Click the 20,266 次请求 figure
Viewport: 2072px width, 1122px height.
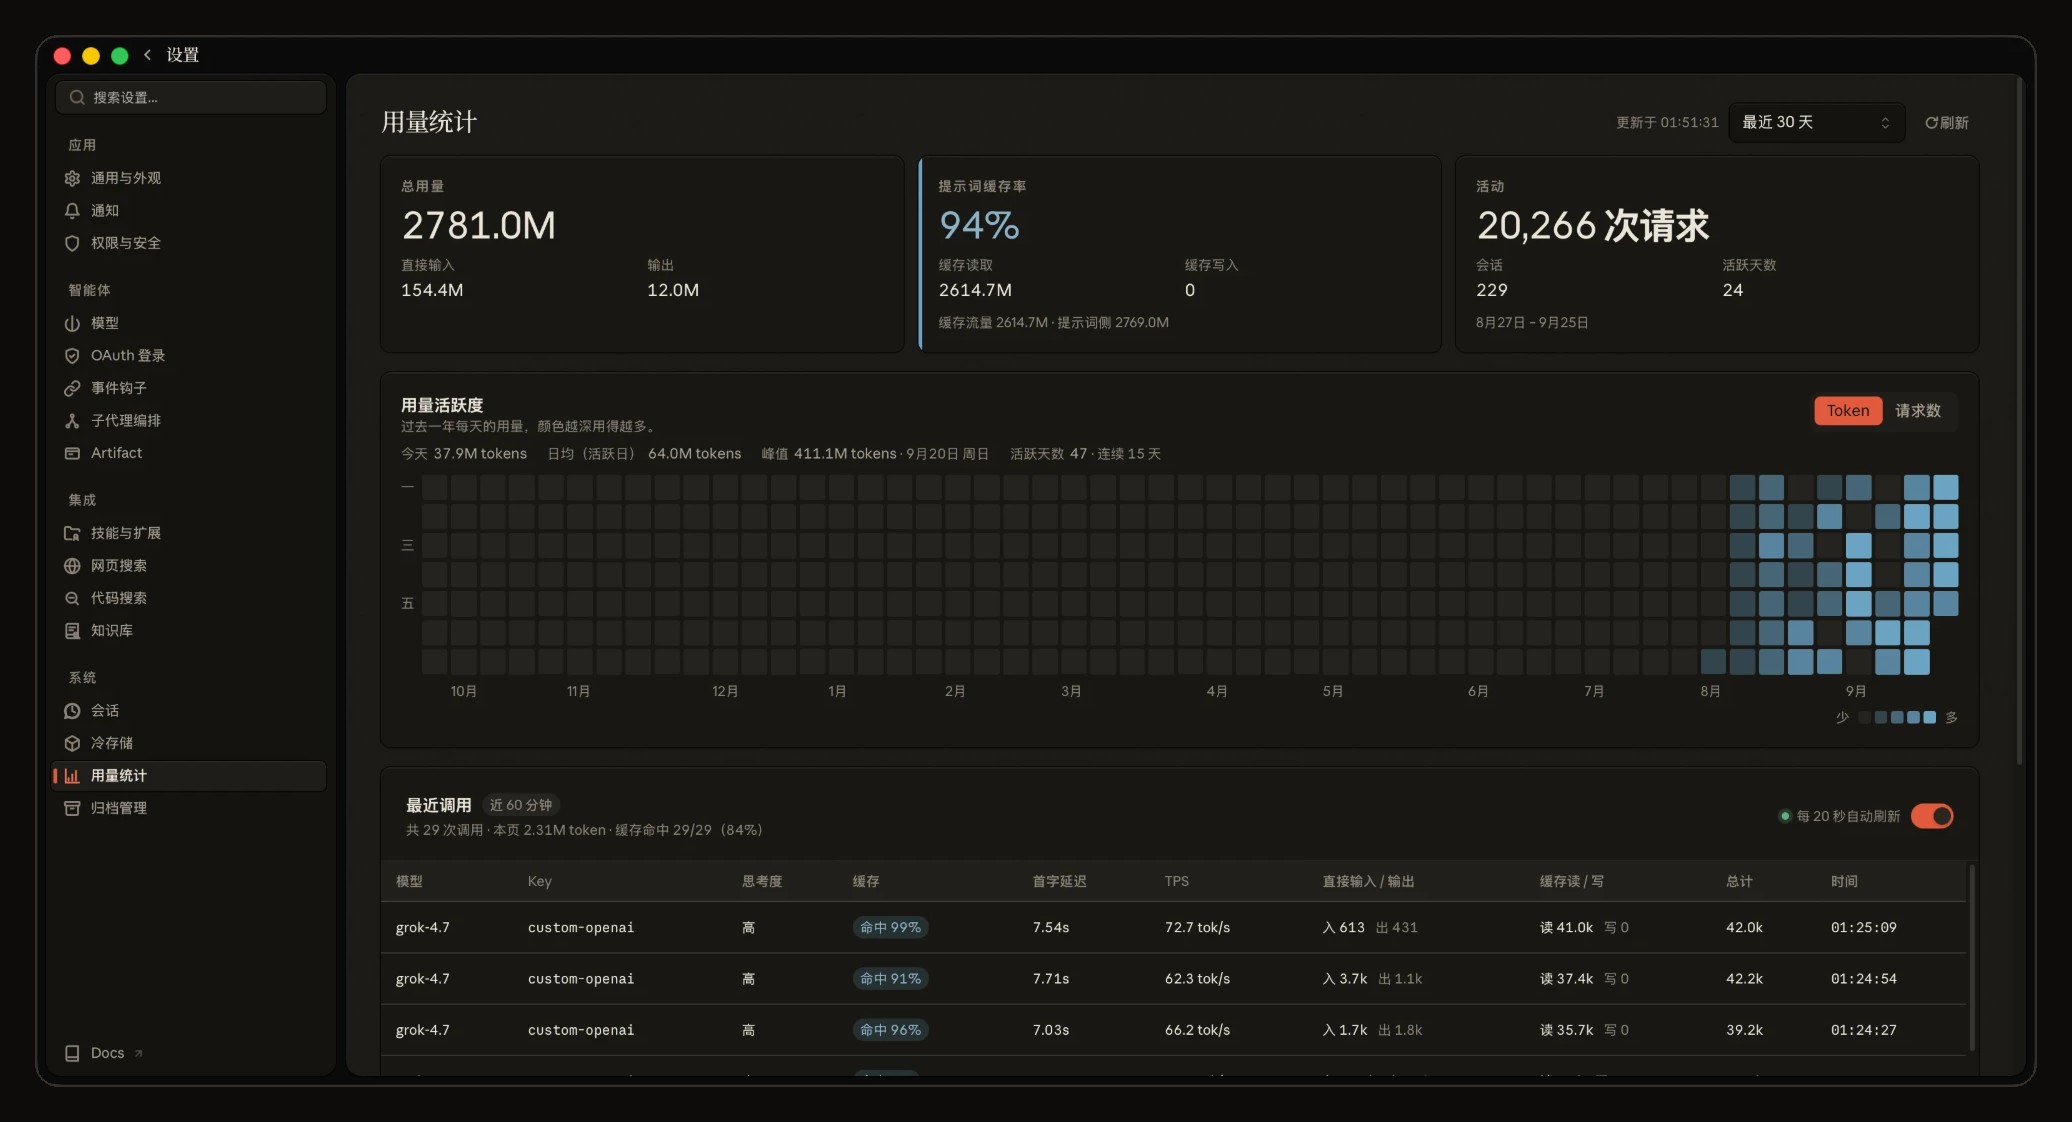pyautogui.click(x=1593, y=226)
